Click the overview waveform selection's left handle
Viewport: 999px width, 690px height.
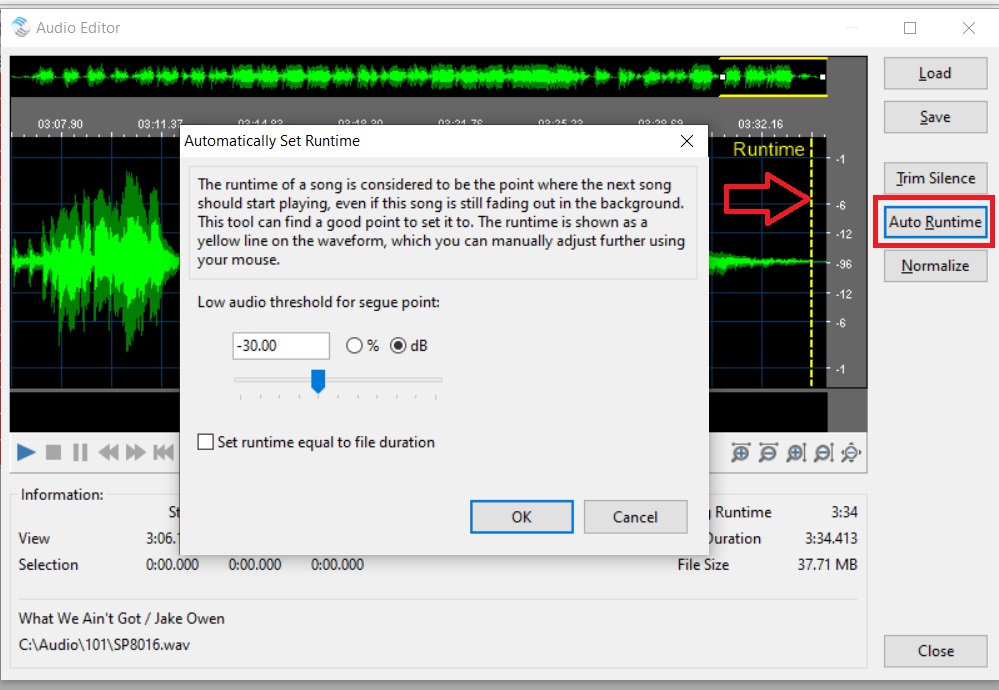(722, 77)
